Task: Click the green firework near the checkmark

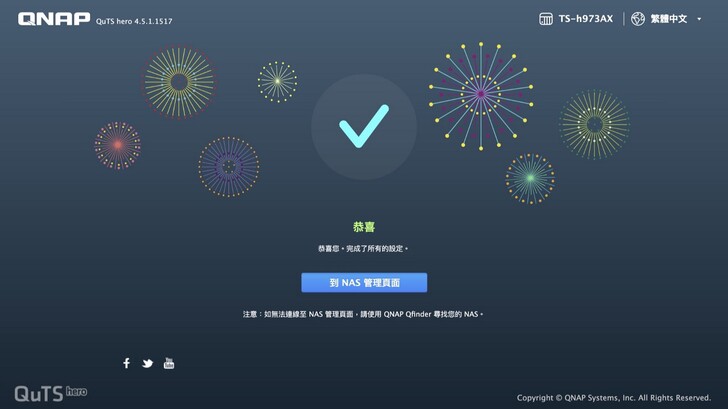Action: tap(530, 179)
